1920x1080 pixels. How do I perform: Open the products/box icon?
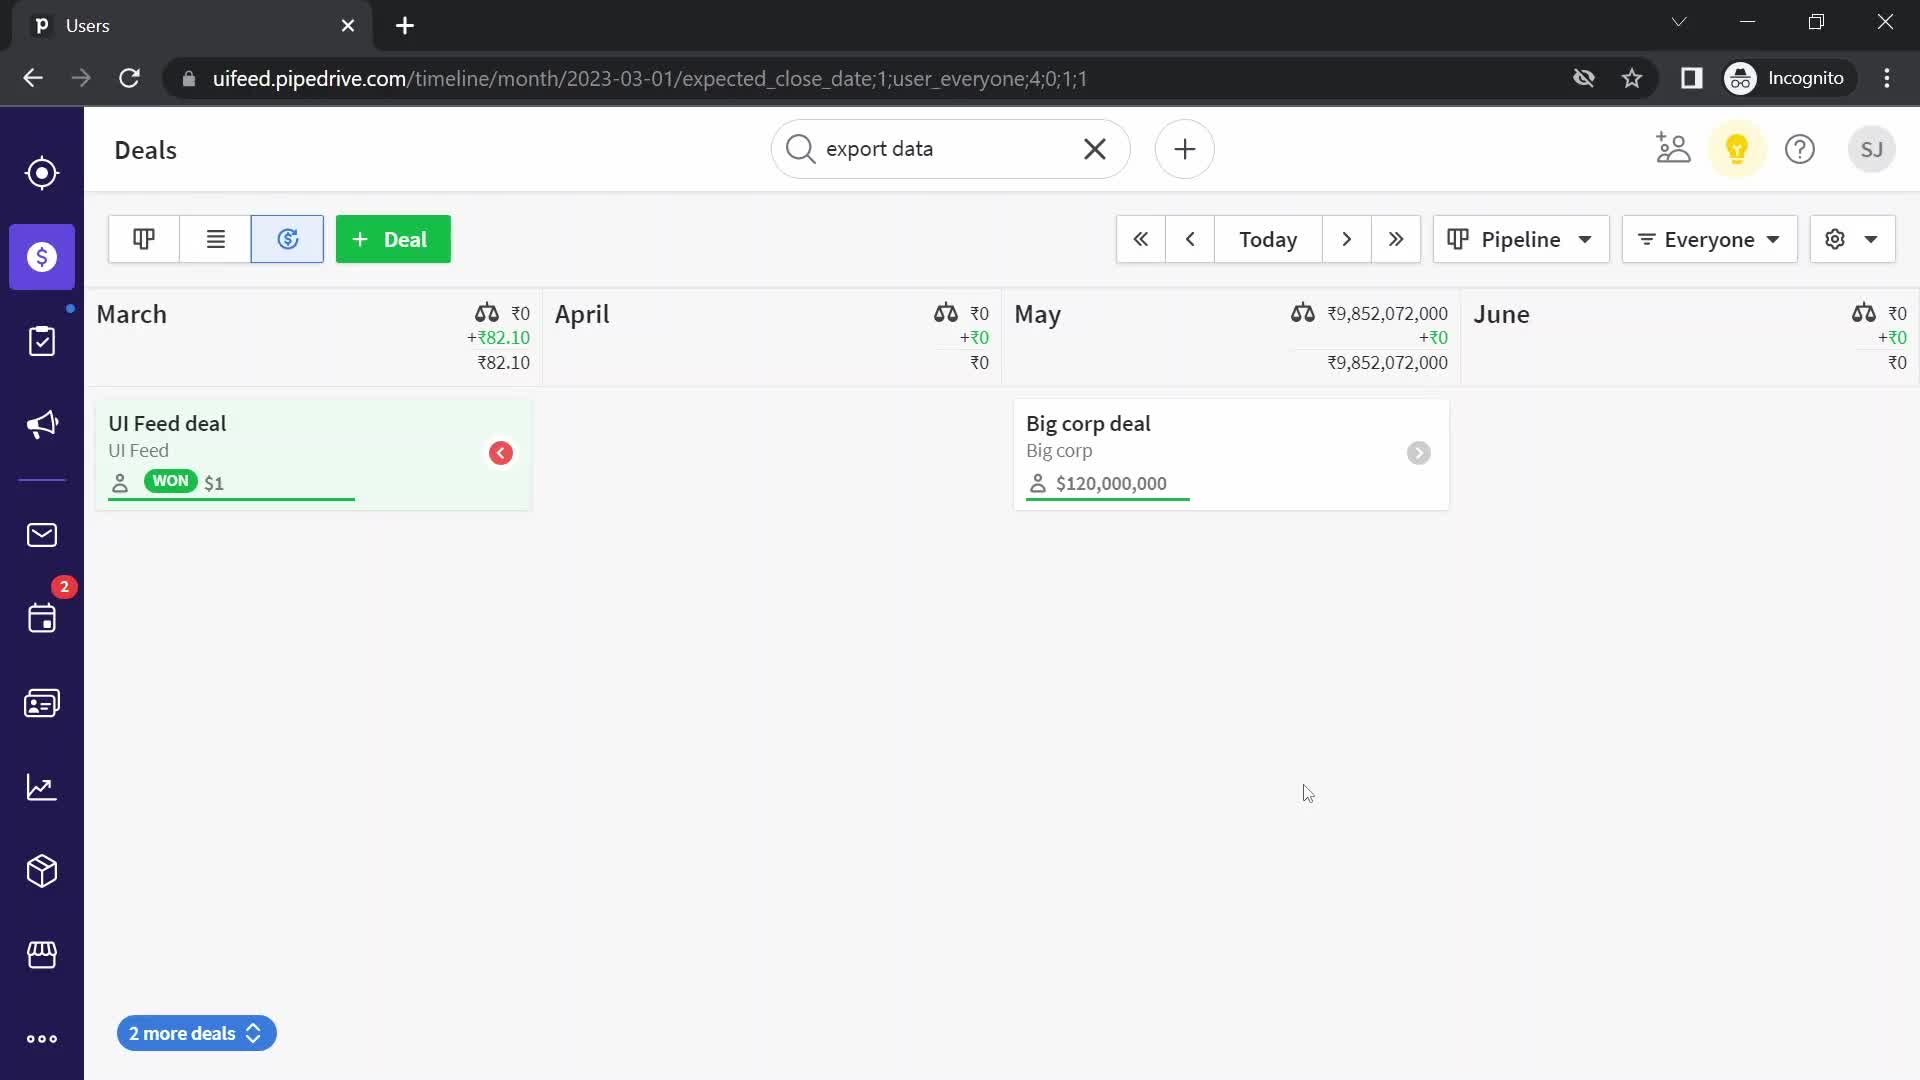click(x=42, y=870)
